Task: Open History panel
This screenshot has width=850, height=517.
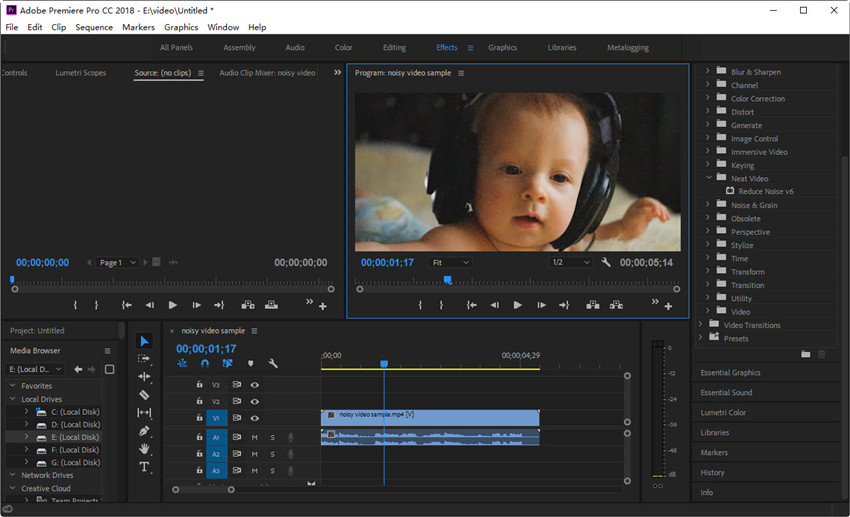Action: coord(712,473)
